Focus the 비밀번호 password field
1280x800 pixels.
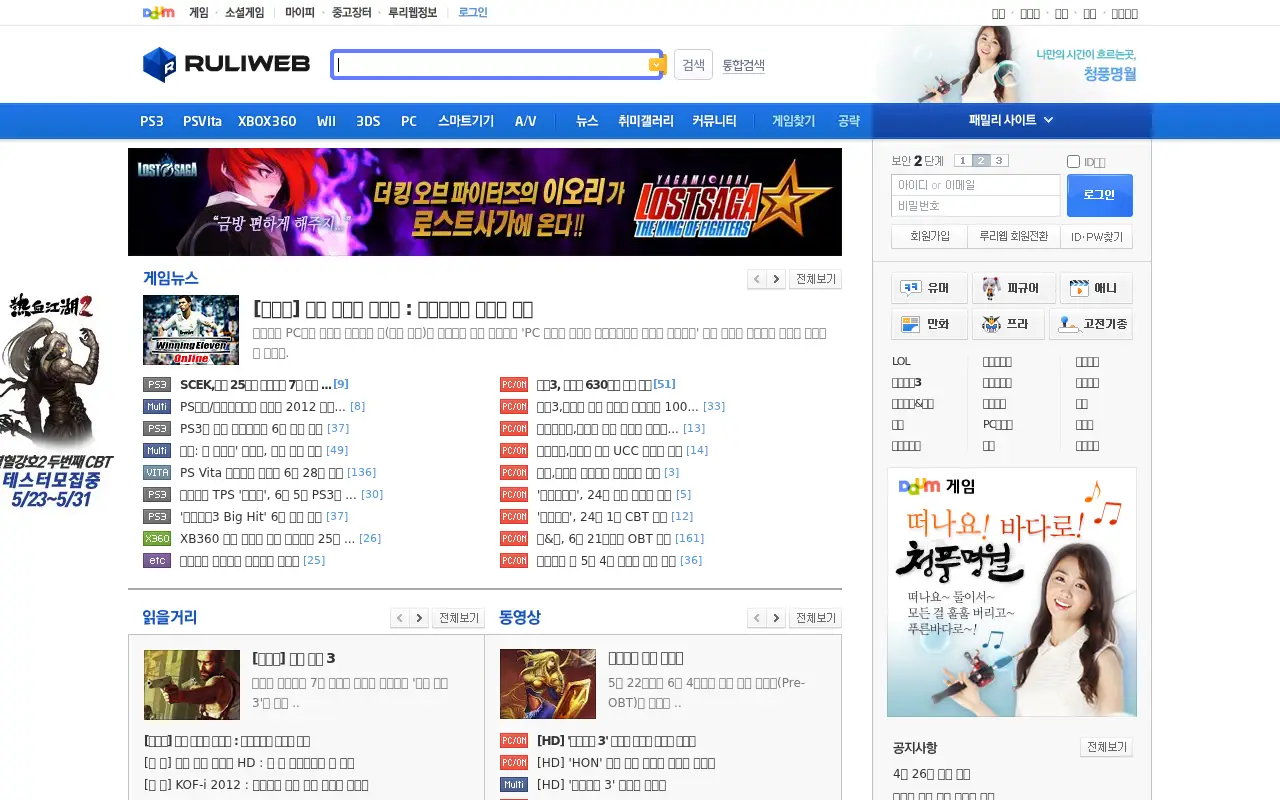tap(976, 206)
